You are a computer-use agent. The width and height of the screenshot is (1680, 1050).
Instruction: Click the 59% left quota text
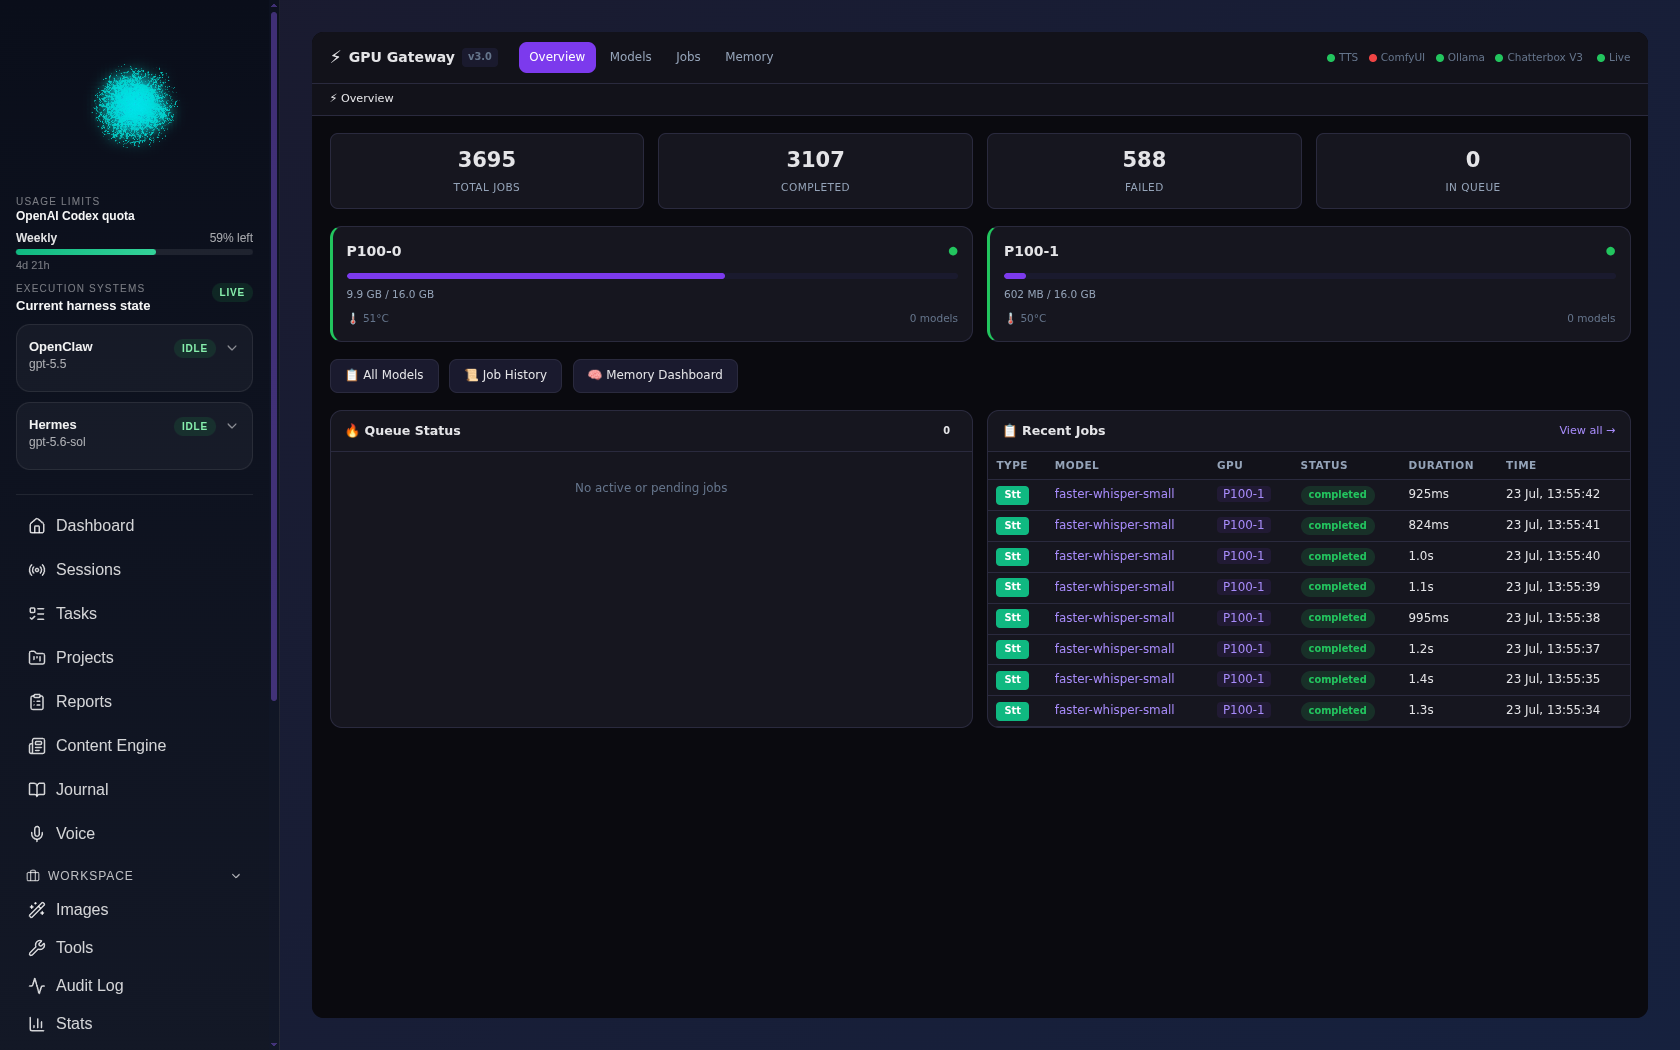pyautogui.click(x=231, y=238)
